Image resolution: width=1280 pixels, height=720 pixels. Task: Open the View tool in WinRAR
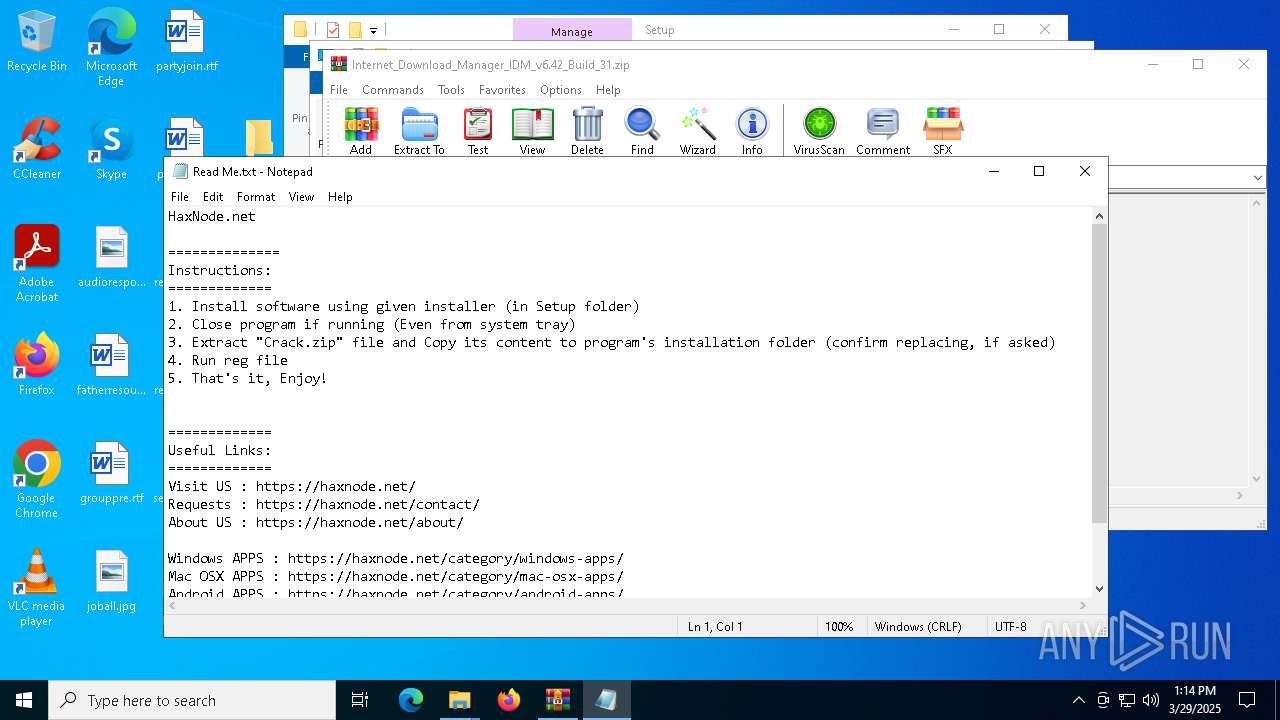(x=532, y=131)
